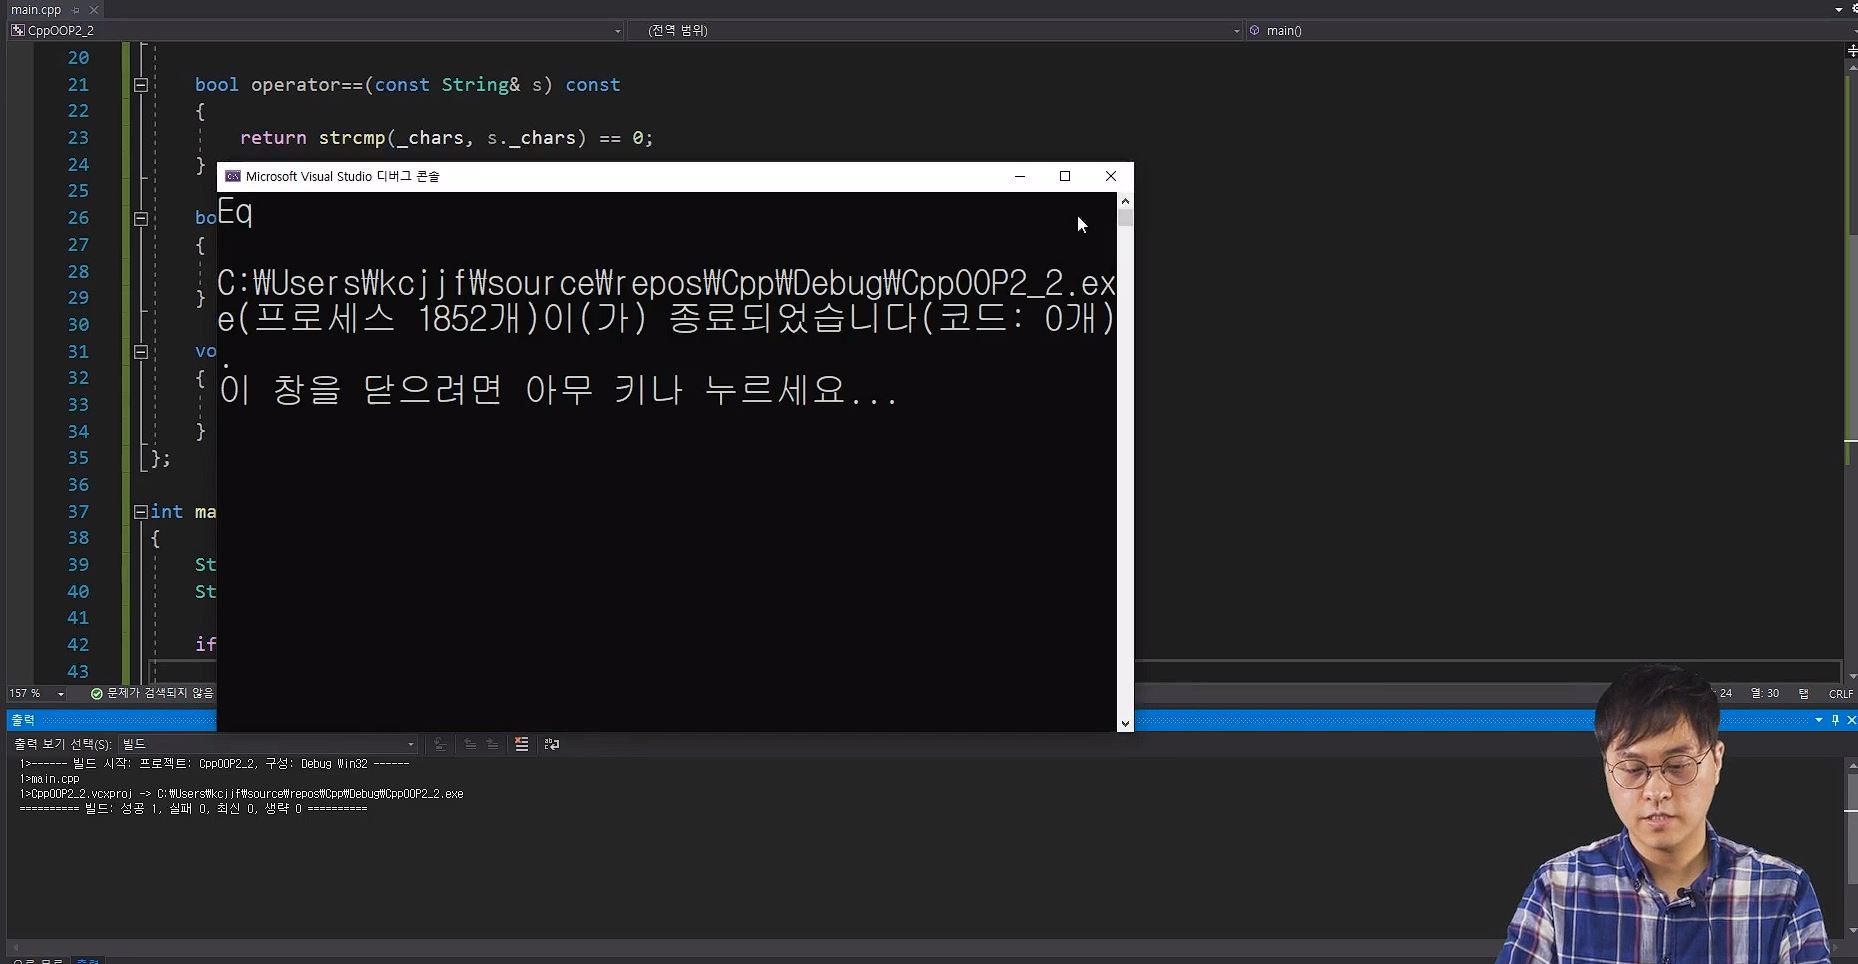Go to the next message icon
The width and height of the screenshot is (1858, 964).
click(x=492, y=744)
